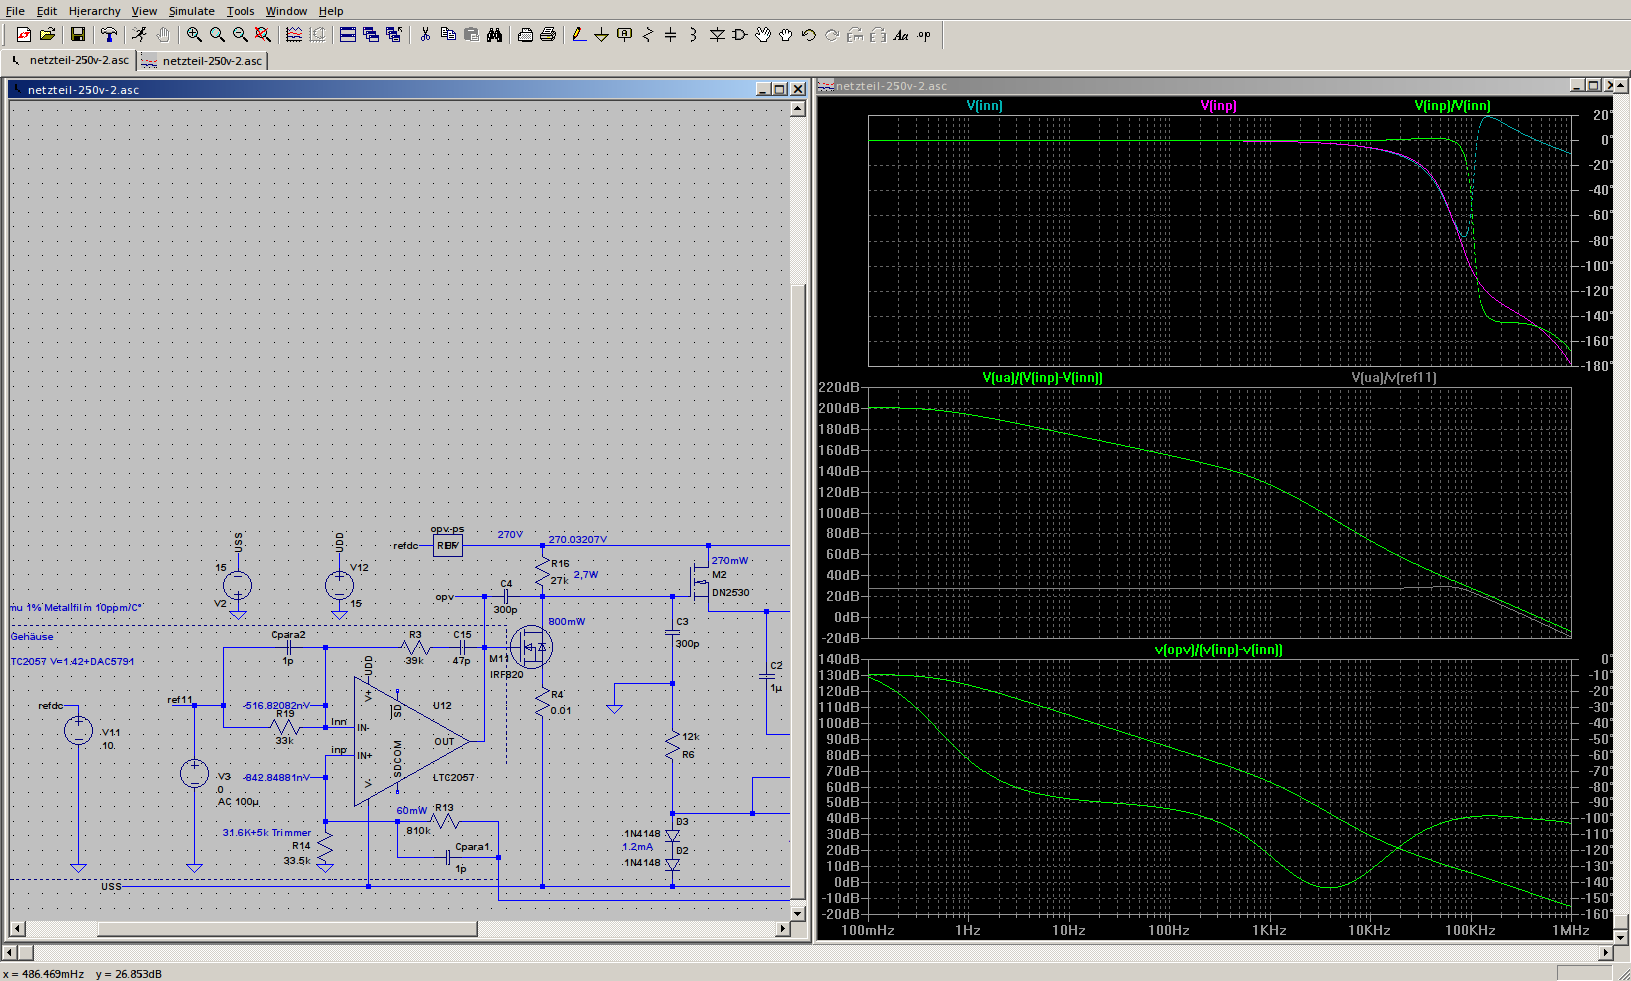Screen dimensions: 1631x981
Task: Click the IRF820 MOSFET M11 symbol
Action: click(530, 648)
